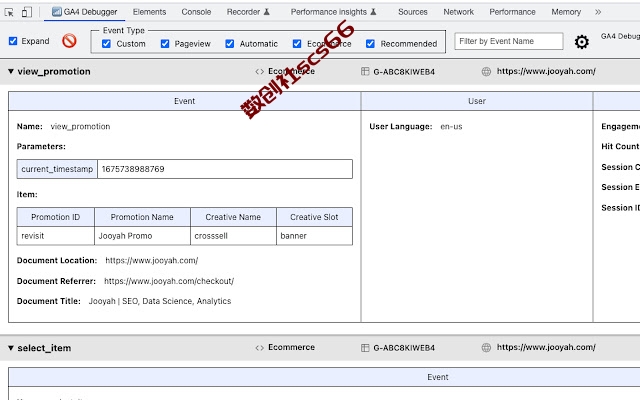Click the Creative Slot column header

click(314, 217)
